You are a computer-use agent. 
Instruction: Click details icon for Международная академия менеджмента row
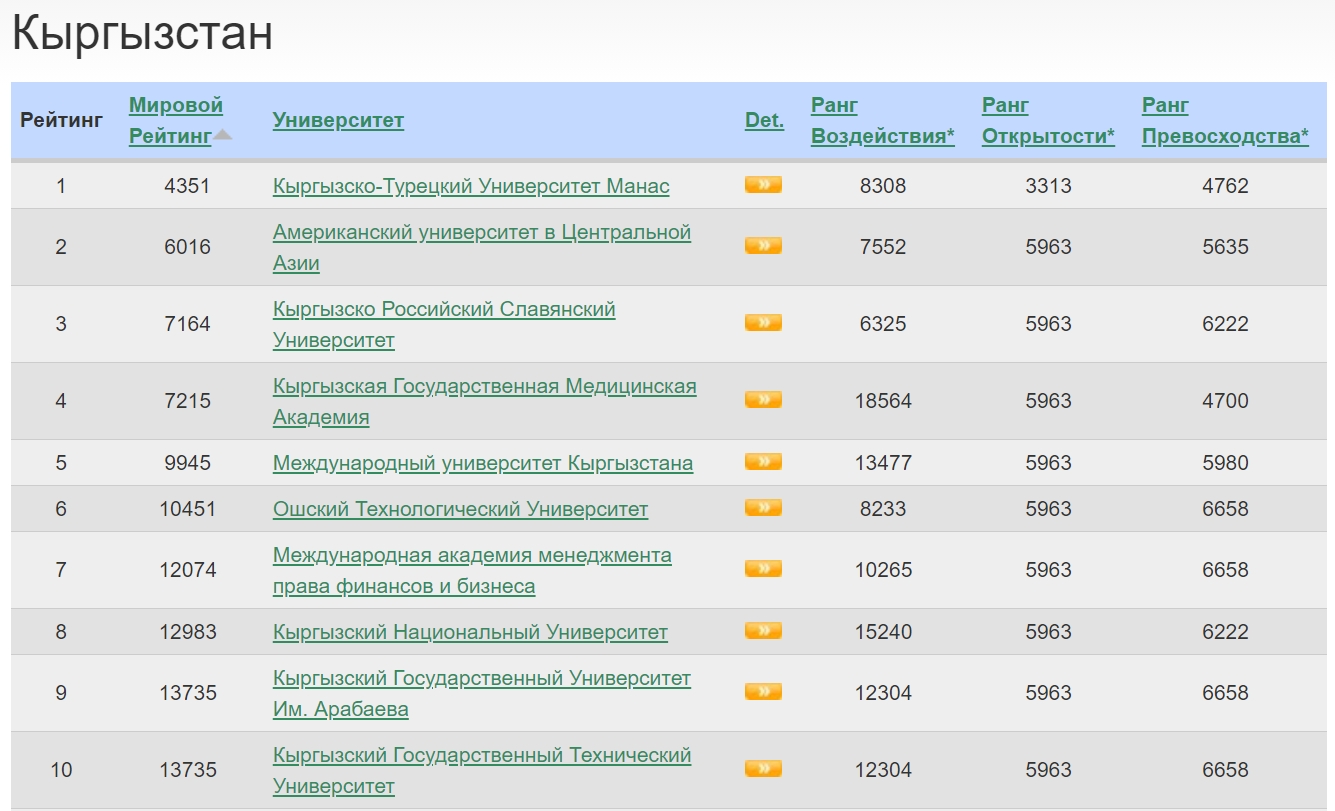[x=763, y=568]
